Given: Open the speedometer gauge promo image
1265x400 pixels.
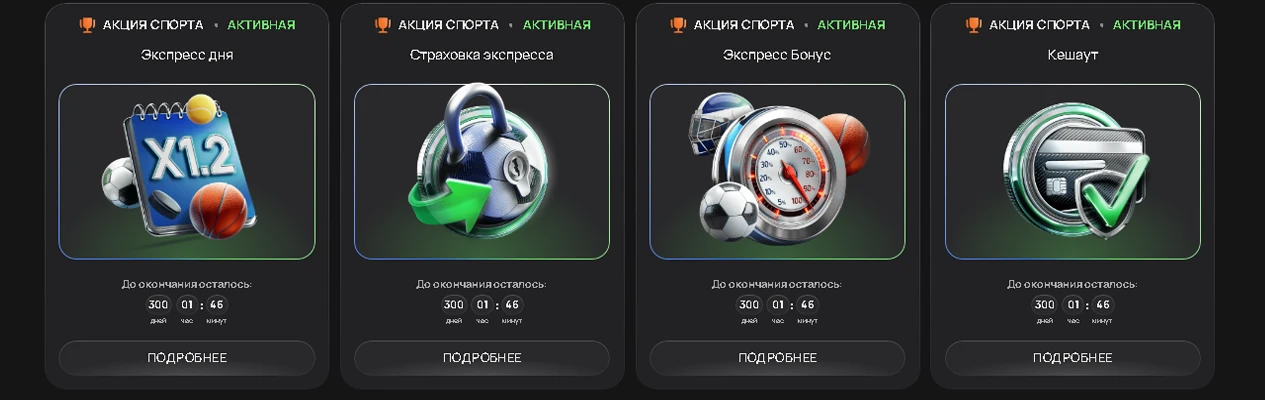Looking at the screenshot, I should (x=777, y=172).
